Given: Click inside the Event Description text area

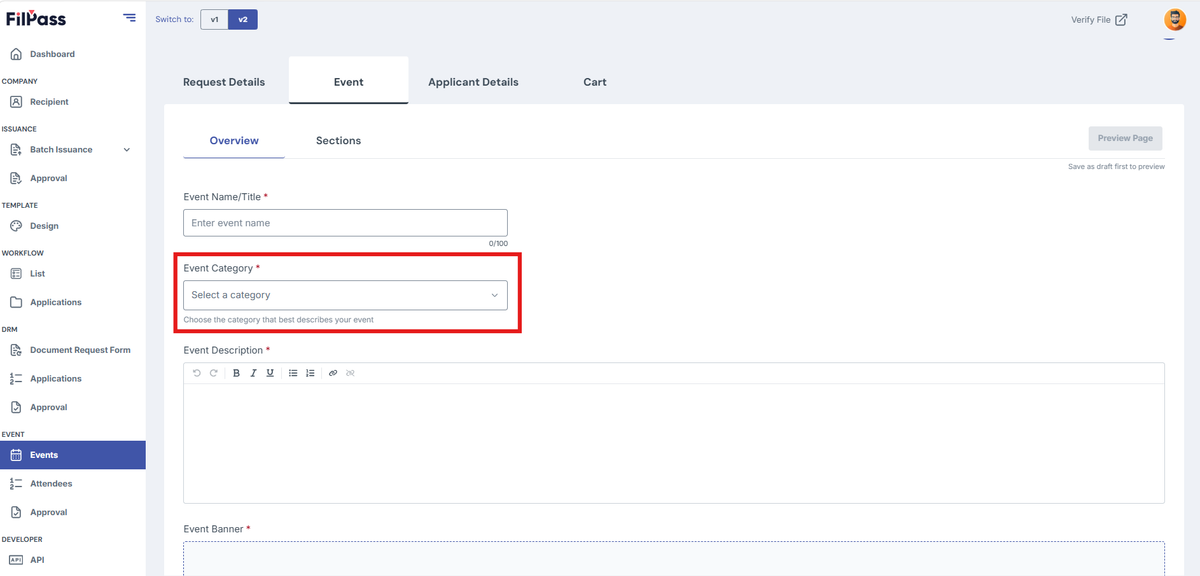Looking at the screenshot, I should click(x=674, y=443).
